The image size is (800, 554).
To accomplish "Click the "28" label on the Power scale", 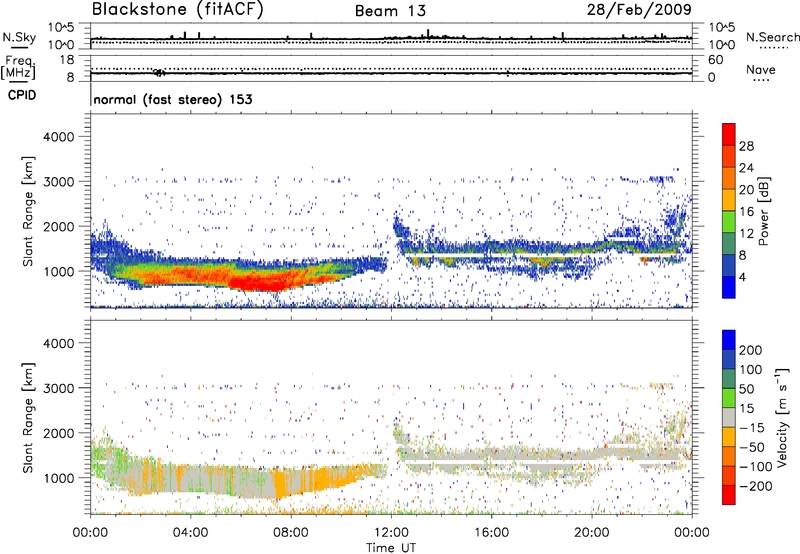I will coord(746,146).
